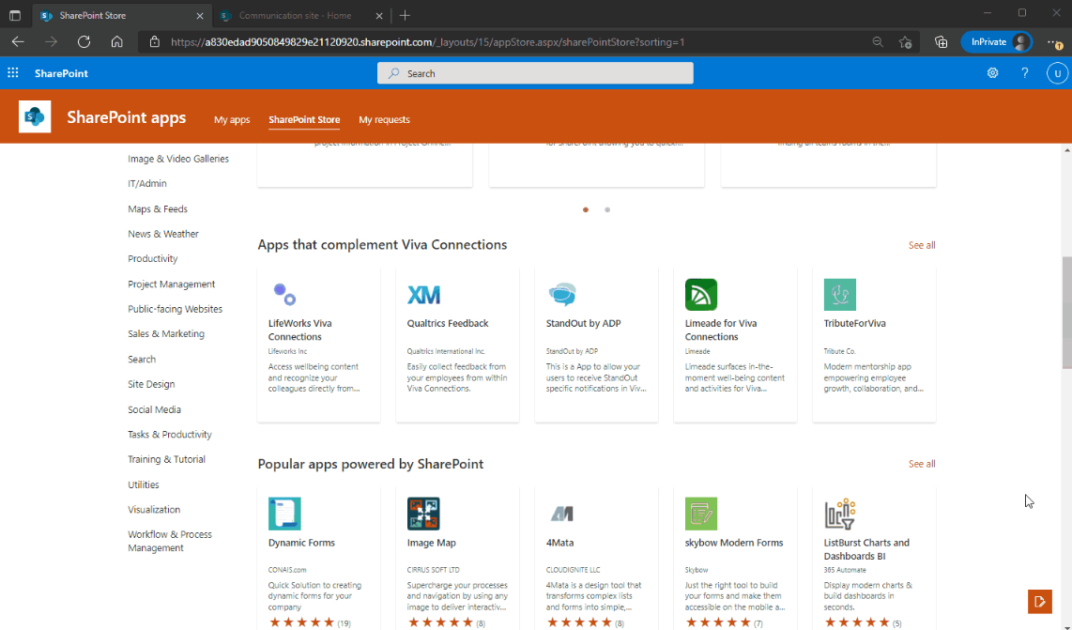Select the StandOut by ADP app icon
The width and height of the screenshot is (1072, 630).
[562, 294]
